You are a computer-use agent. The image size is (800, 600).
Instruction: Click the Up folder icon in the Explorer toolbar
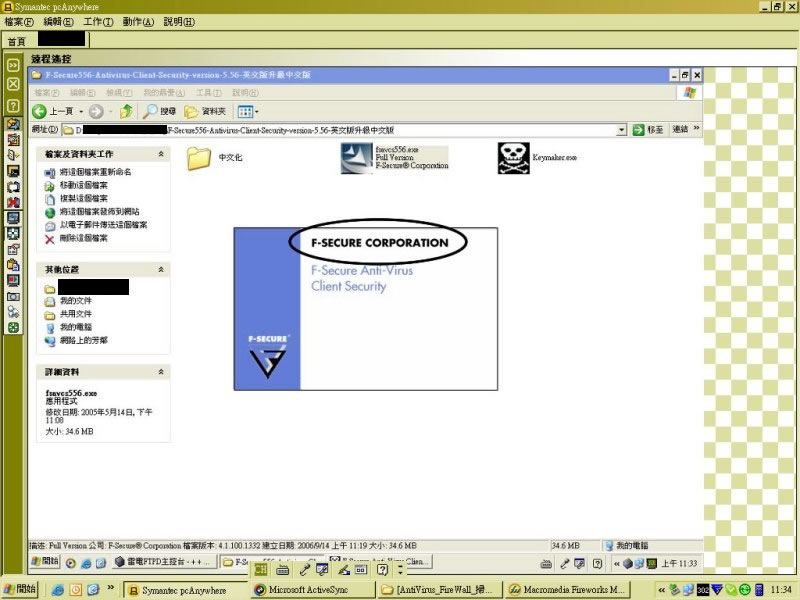tap(126, 111)
